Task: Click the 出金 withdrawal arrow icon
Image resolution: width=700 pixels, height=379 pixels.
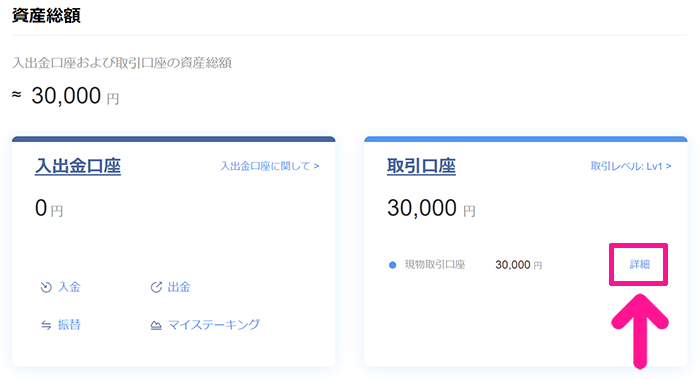Action: pyautogui.click(x=156, y=287)
